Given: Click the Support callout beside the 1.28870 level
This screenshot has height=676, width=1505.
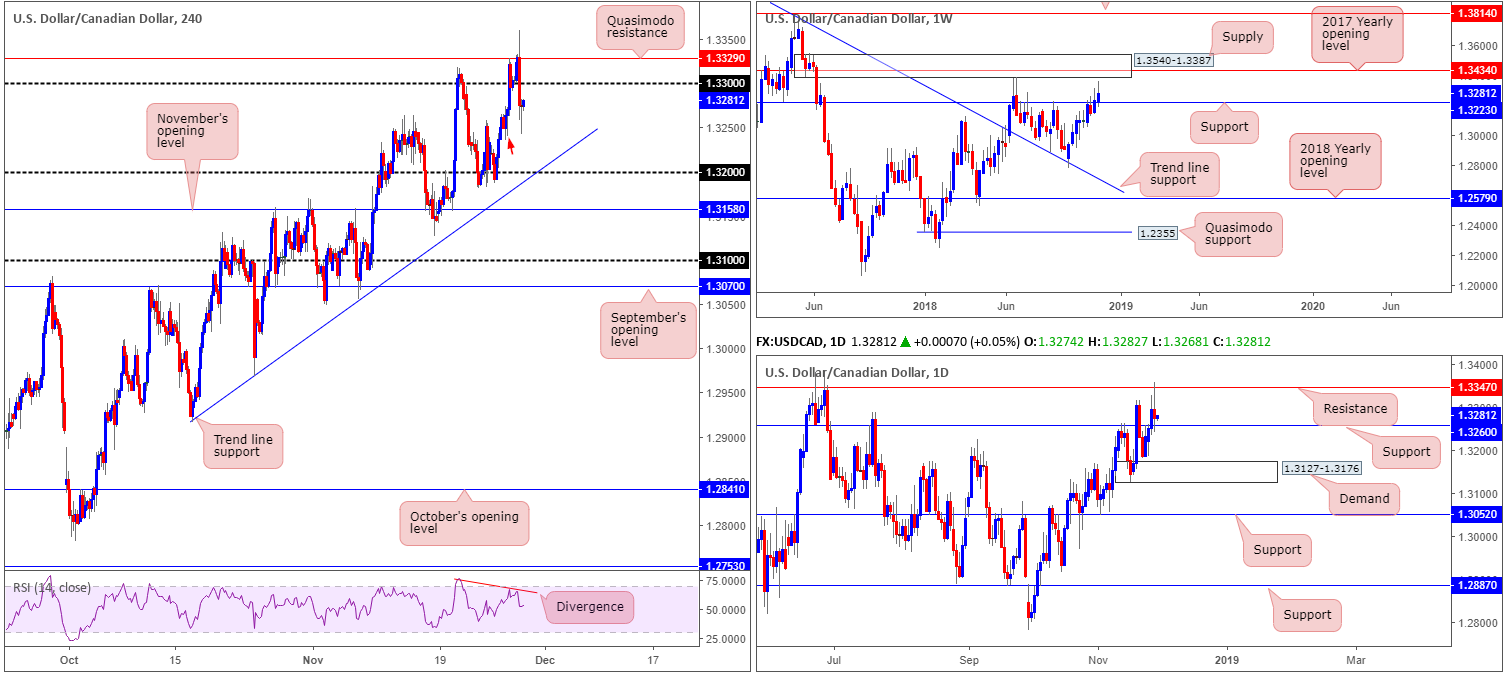Looking at the screenshot, I should pyautogui.click(x=1307, y=614).
